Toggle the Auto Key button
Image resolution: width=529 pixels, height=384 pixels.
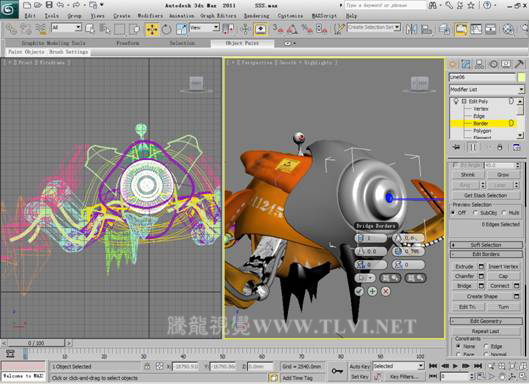point(360,366)
